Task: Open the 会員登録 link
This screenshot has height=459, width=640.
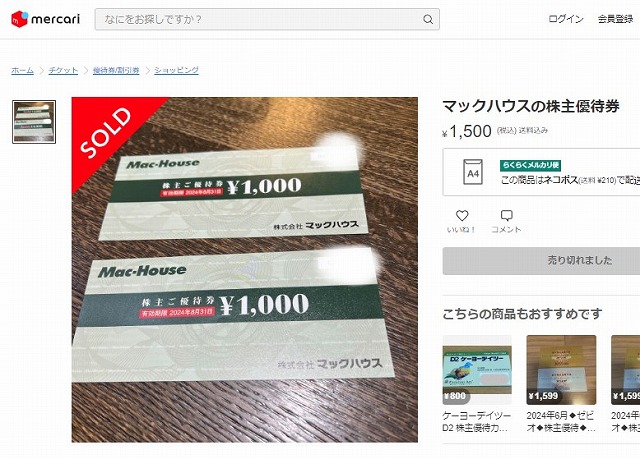Action: click(615, 19)
